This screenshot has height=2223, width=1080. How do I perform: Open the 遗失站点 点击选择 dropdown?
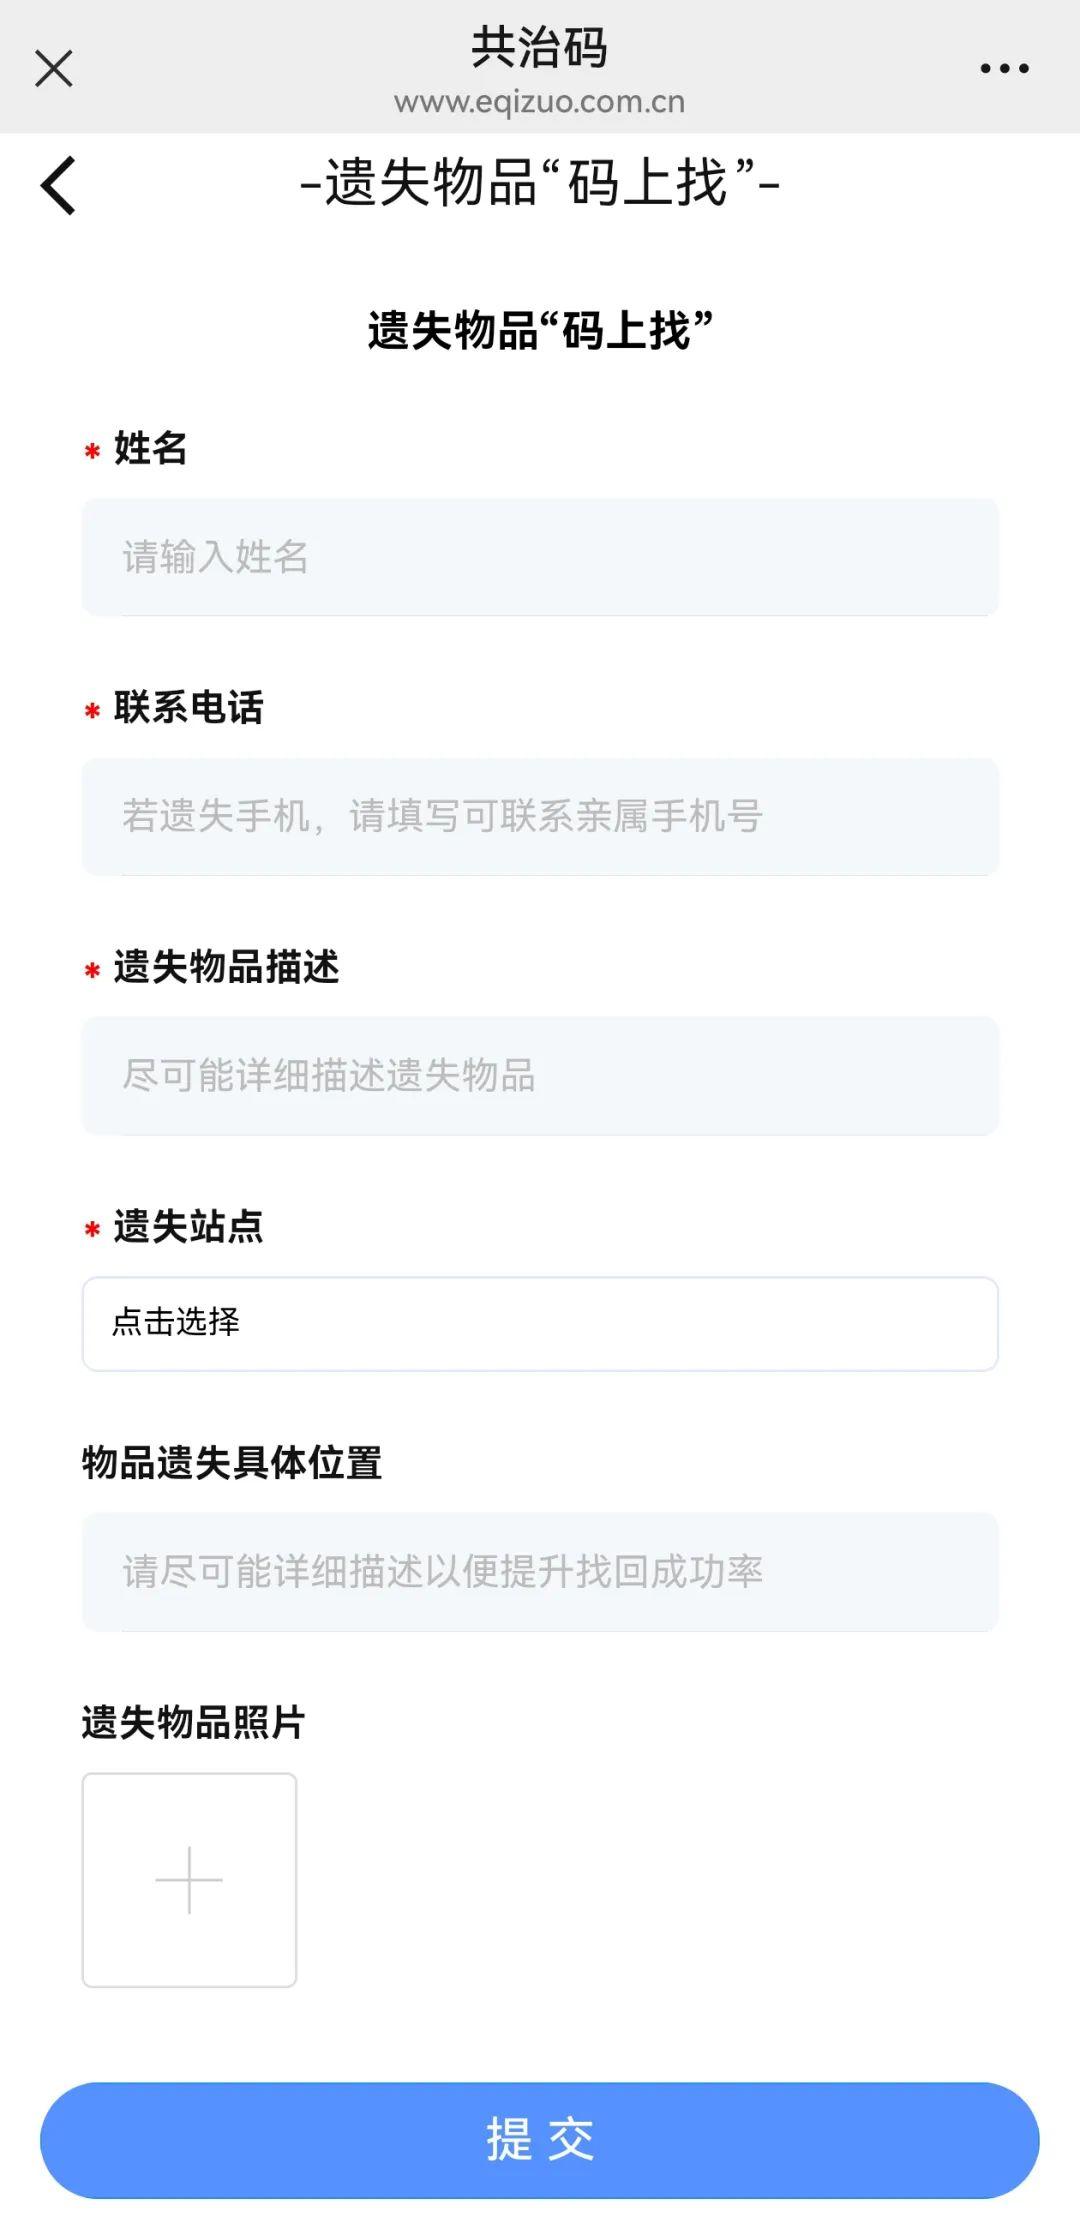click(x=540, y=1323)
